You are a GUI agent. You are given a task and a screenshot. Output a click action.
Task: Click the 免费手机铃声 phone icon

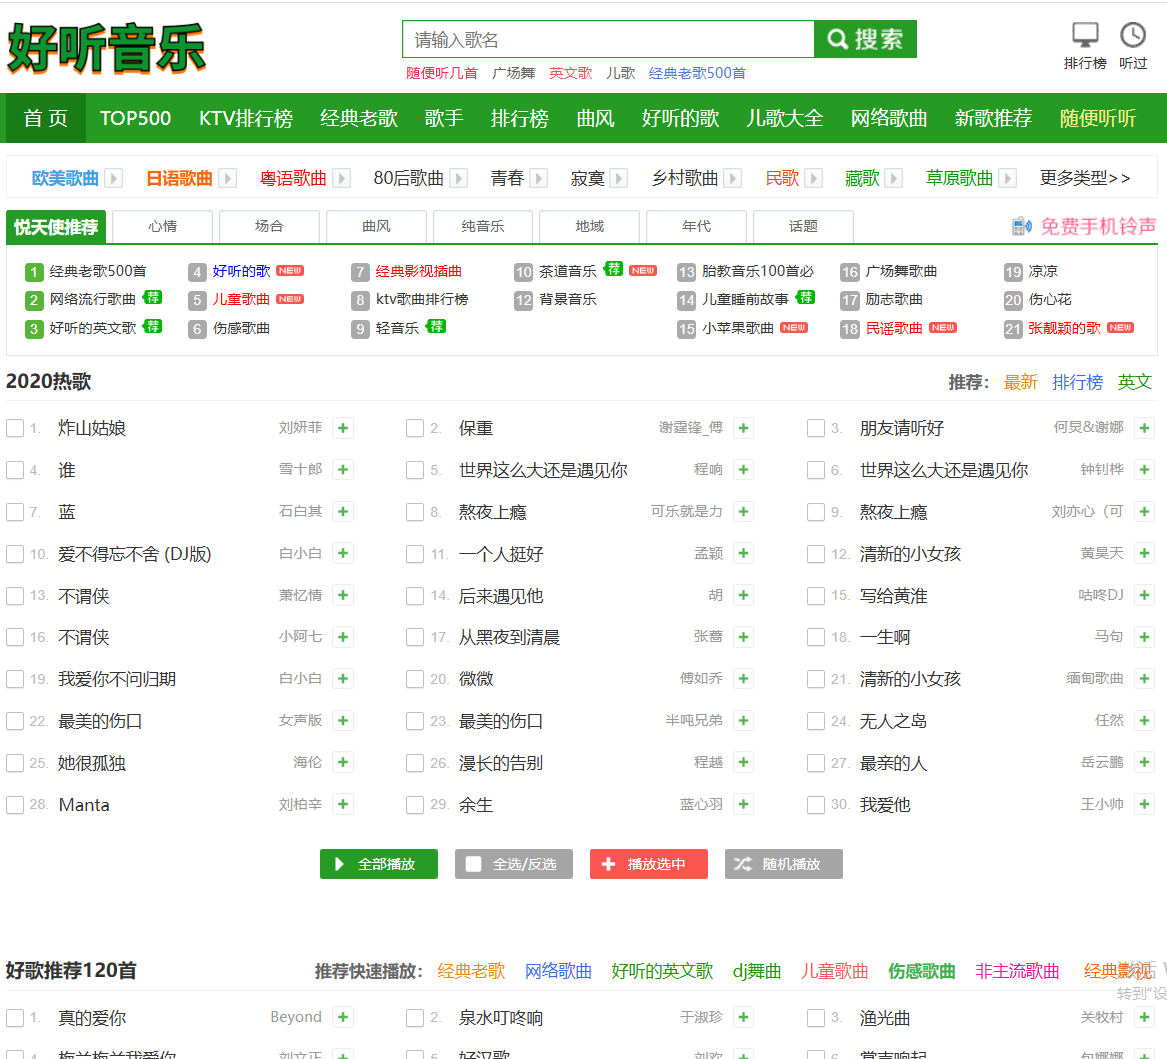click(x=1021, y=226)
